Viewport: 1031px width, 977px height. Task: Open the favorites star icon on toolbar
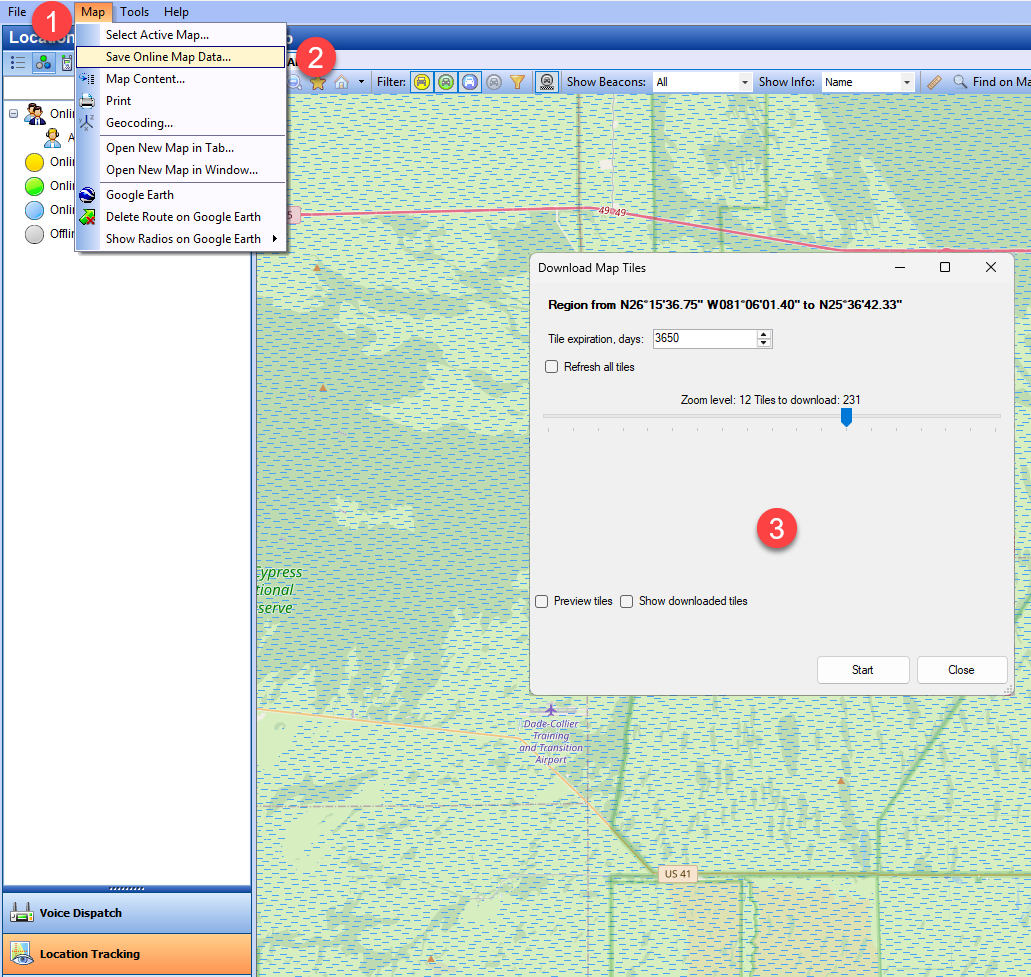tap(318, 81)
